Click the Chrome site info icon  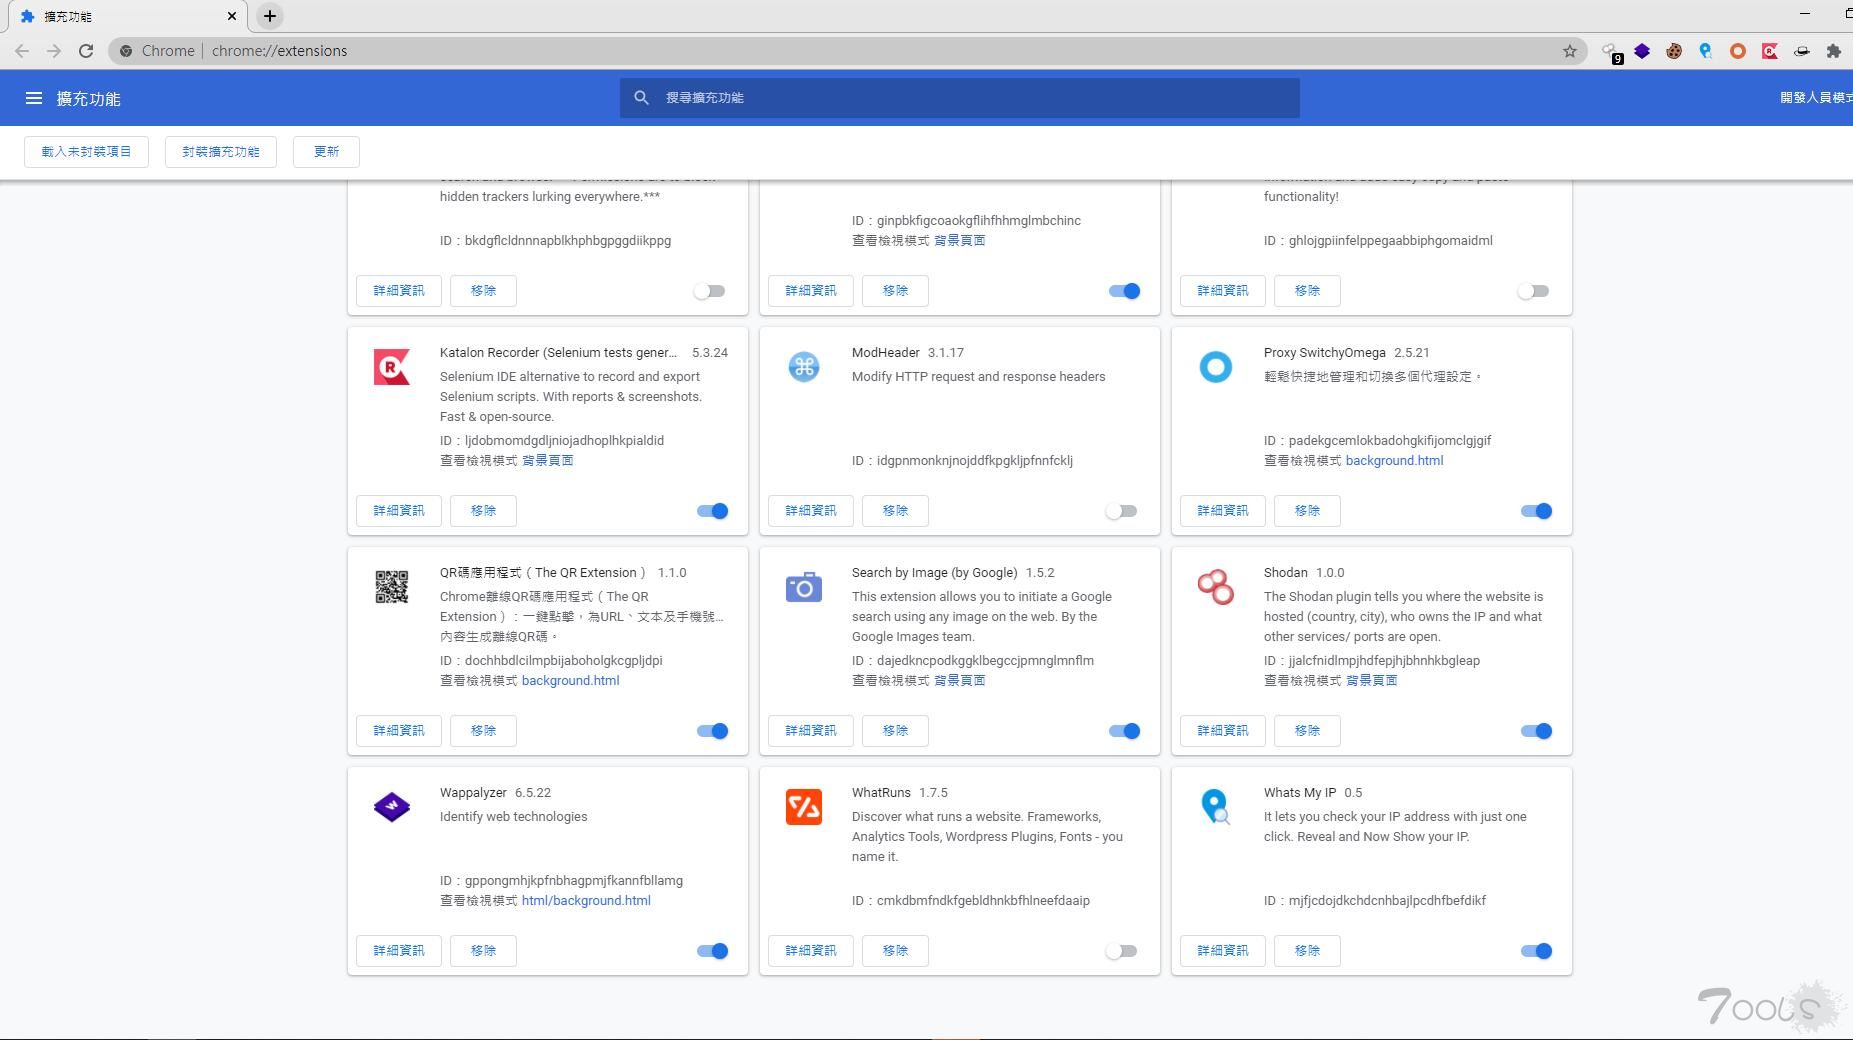(127, 51)
